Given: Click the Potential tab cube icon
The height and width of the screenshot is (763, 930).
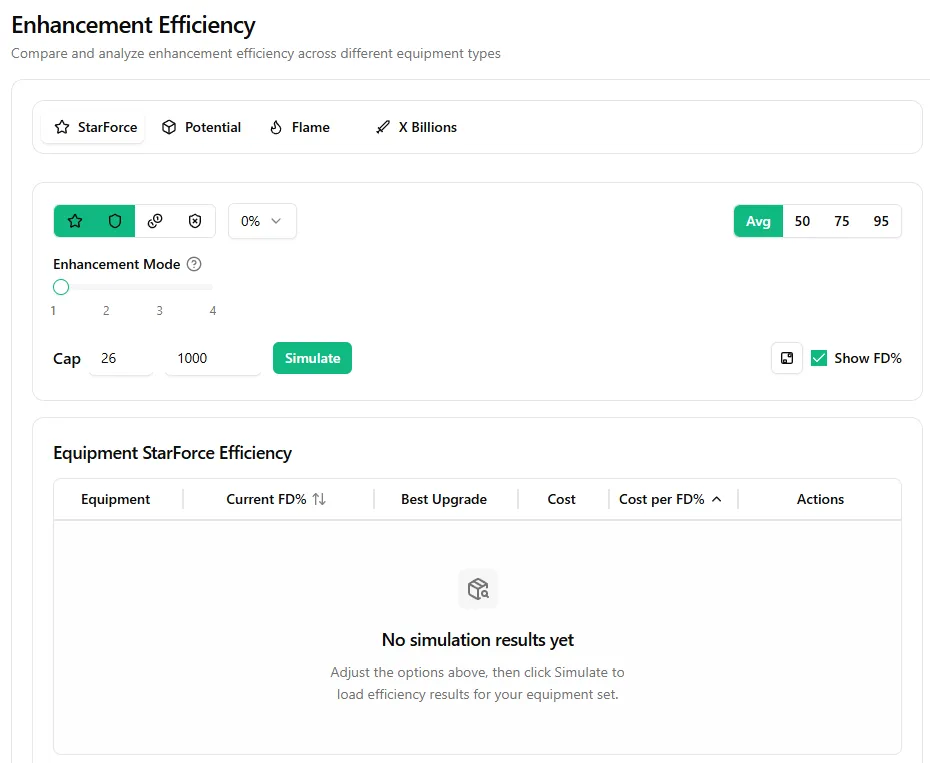Looking at the screenshot, I should click(169, 128).
